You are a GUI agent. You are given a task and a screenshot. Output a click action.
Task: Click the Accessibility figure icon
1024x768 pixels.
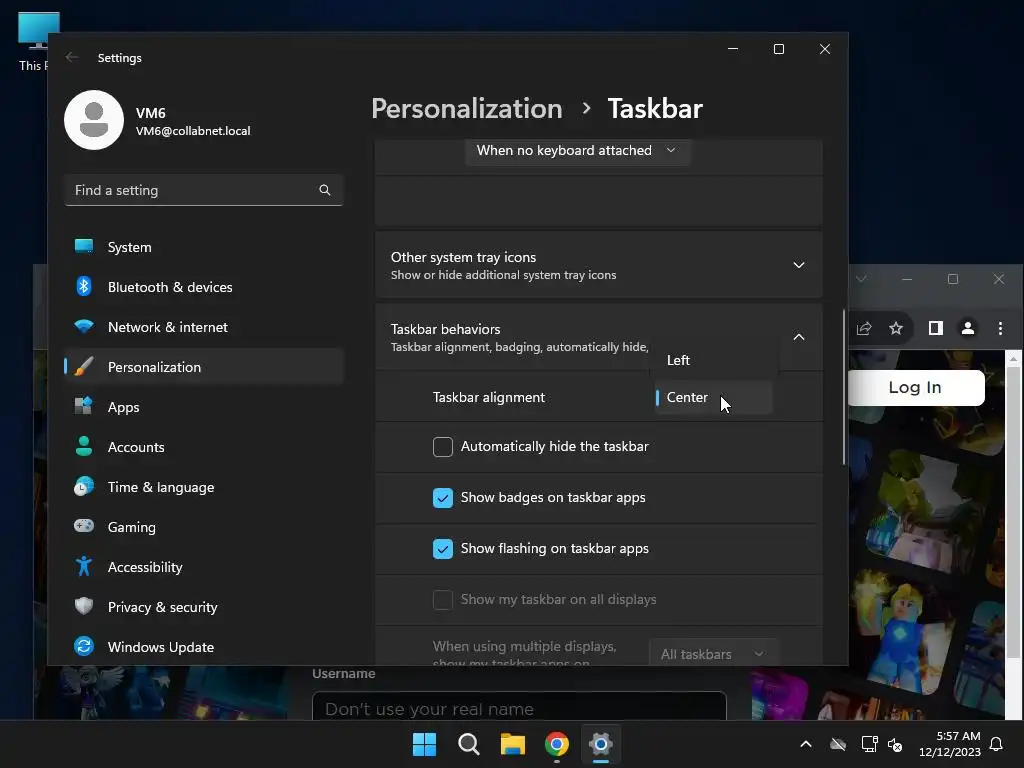click(84, 566)
